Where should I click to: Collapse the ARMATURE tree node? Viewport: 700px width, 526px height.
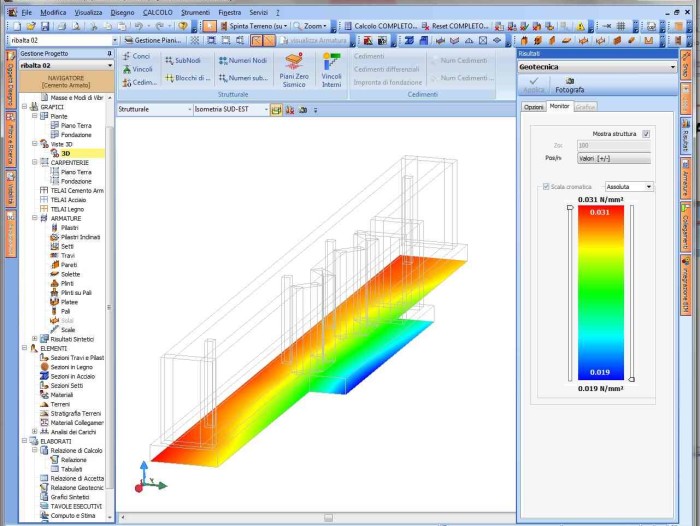point(35,218)
